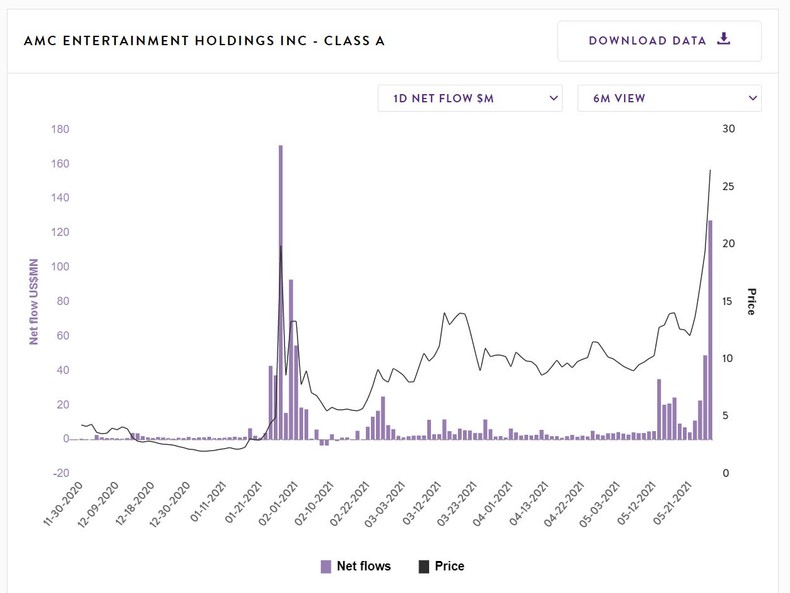Click the Price axis title on the right
Viewport: 790px width, 593px height.
751,300
